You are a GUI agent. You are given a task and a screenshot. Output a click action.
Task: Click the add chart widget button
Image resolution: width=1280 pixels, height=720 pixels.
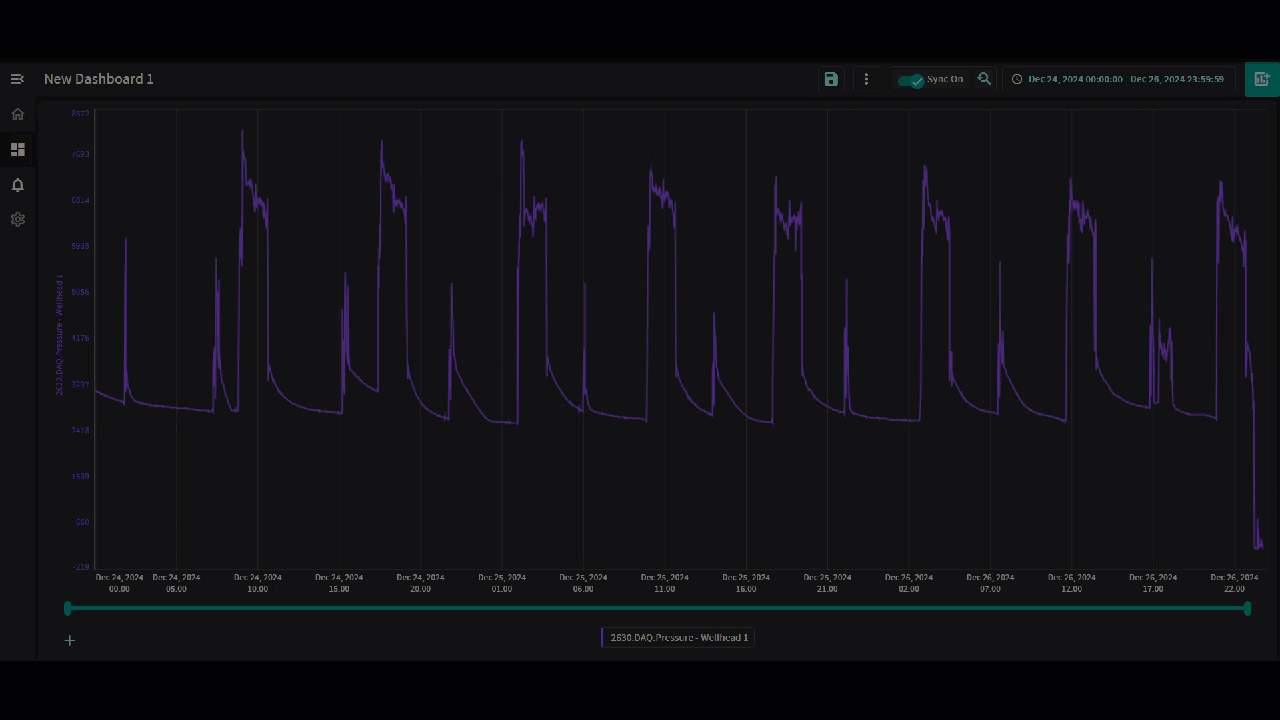coord(1262,79)
